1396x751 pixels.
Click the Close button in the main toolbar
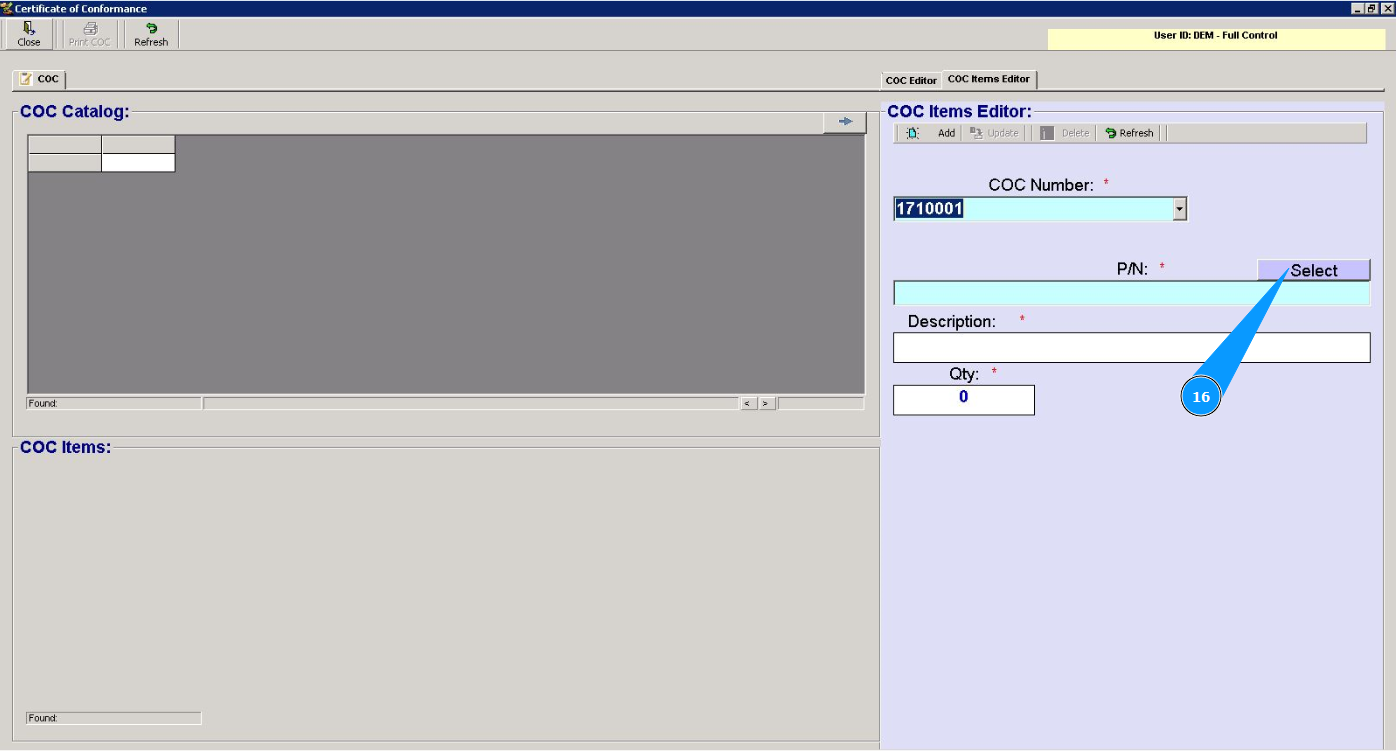click(x=29, y=35)
